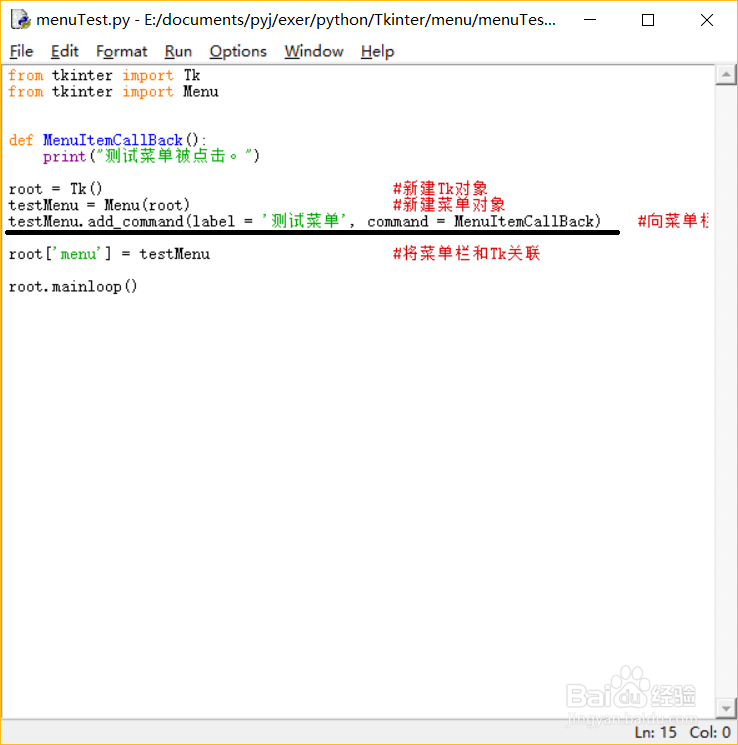The height and width of the screenshot is (745, 738).
Task: Open the Run menu
Action: click(x=178, y=51)
